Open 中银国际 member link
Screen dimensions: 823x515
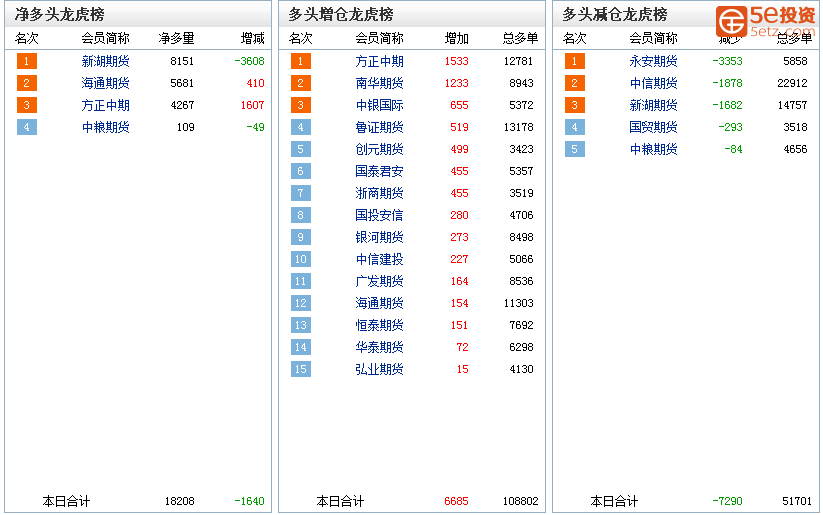tap(379, 106)
